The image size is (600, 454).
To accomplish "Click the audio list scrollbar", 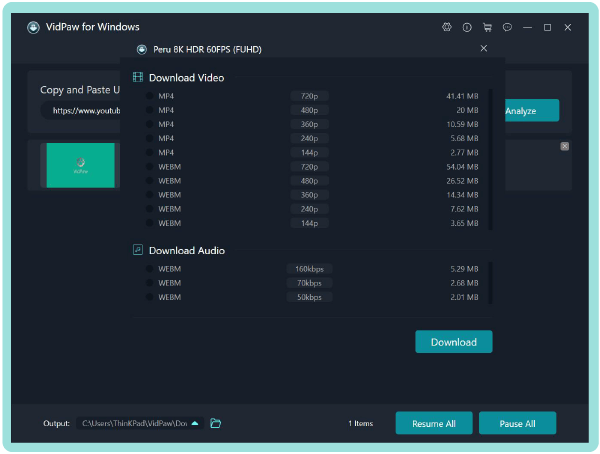I will click(x=491, y=283).
